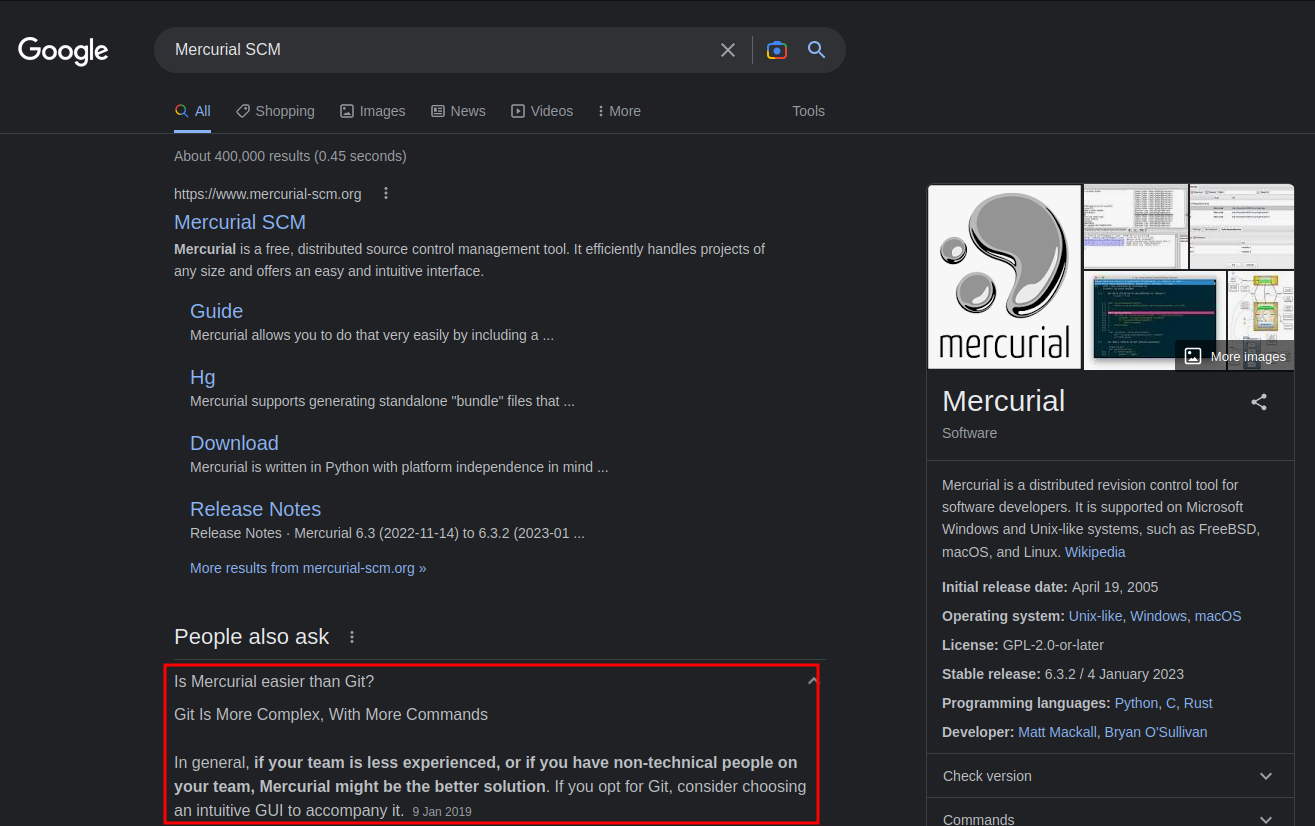Open search by image camera icon
1315x826 pixels.
pyautogui.click(x=777, y=50)
